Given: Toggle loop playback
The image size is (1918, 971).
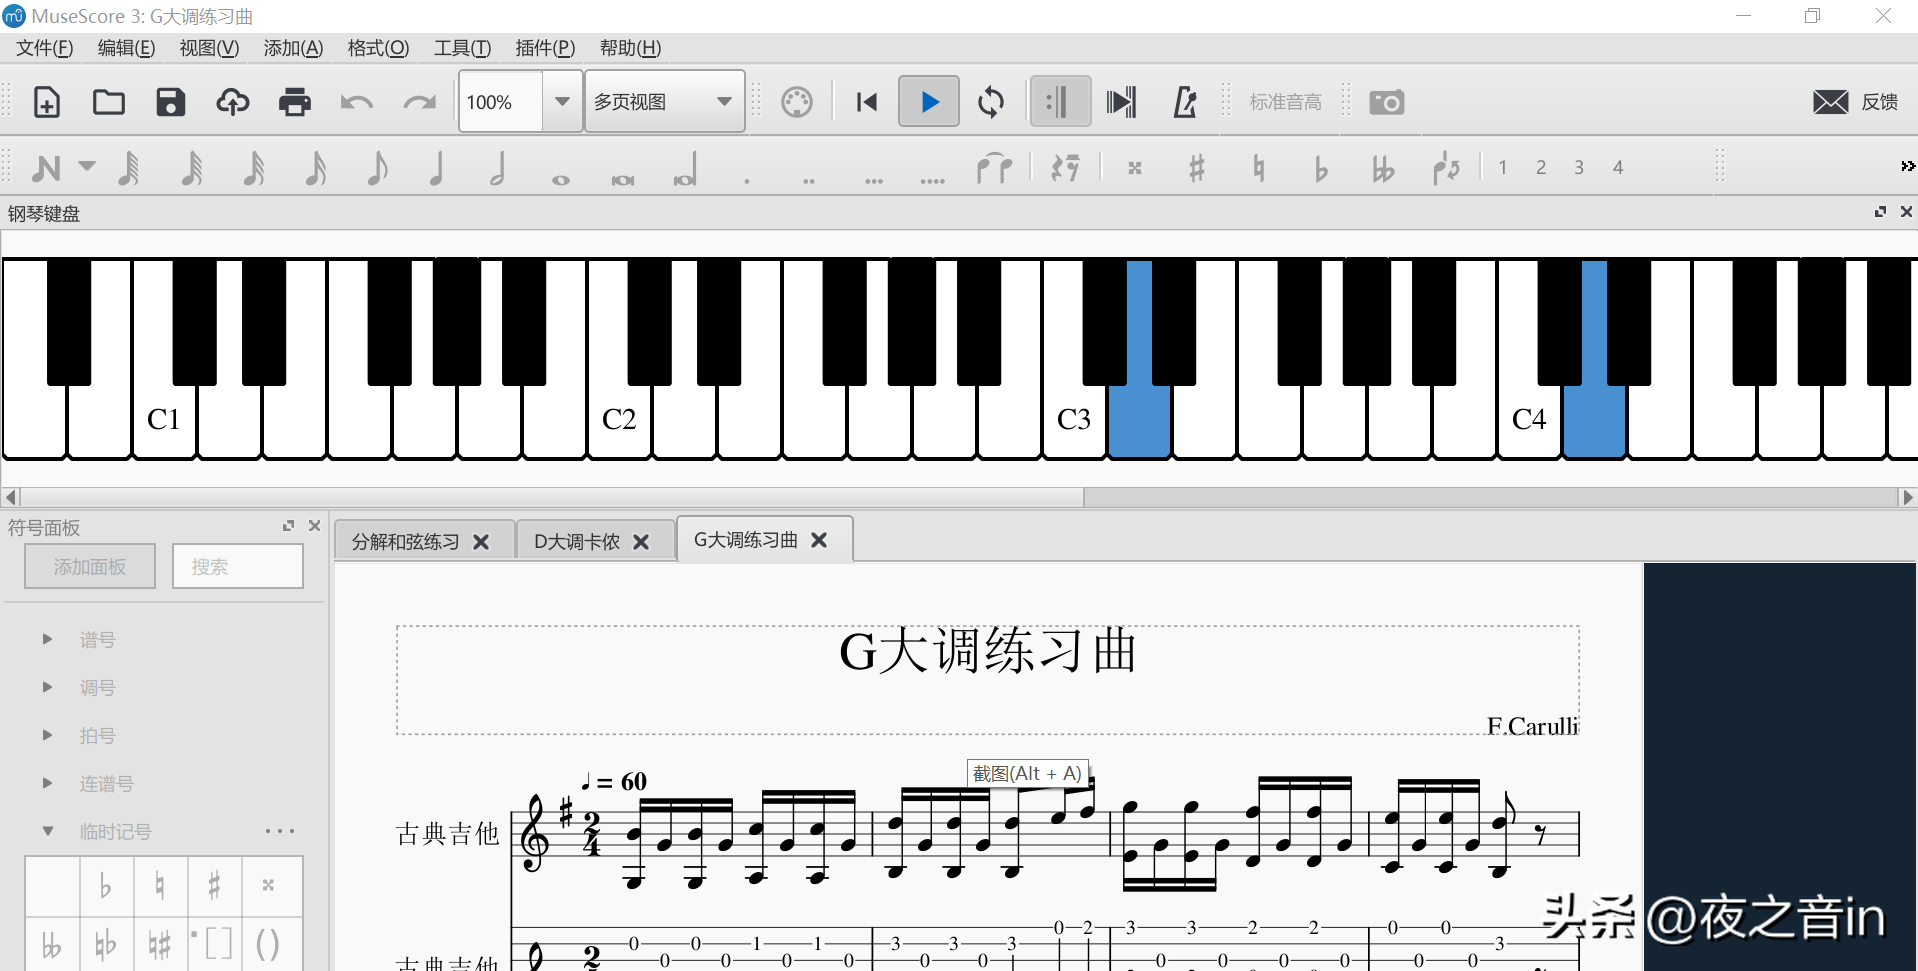Looking at the screenshot, I should click(991, 102).
